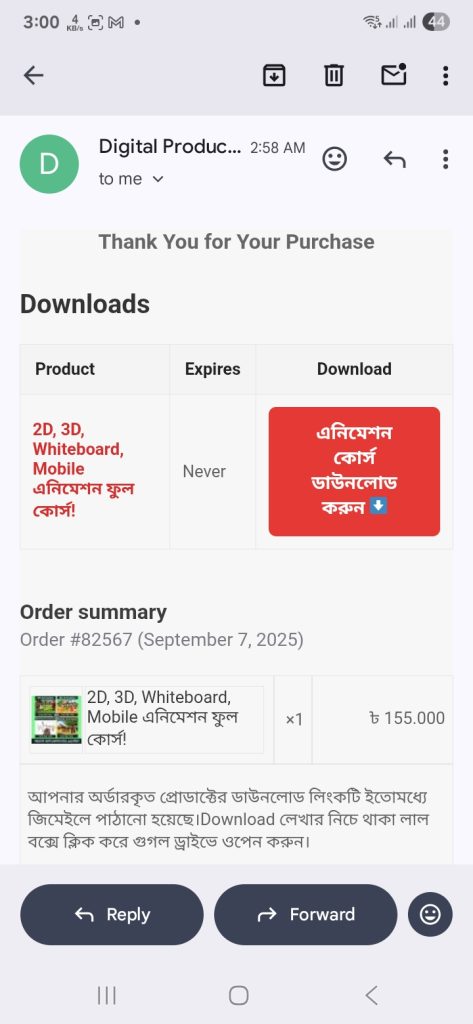Open the top toolbar overflow menu
473x1024 pixels.
(445, 76)
